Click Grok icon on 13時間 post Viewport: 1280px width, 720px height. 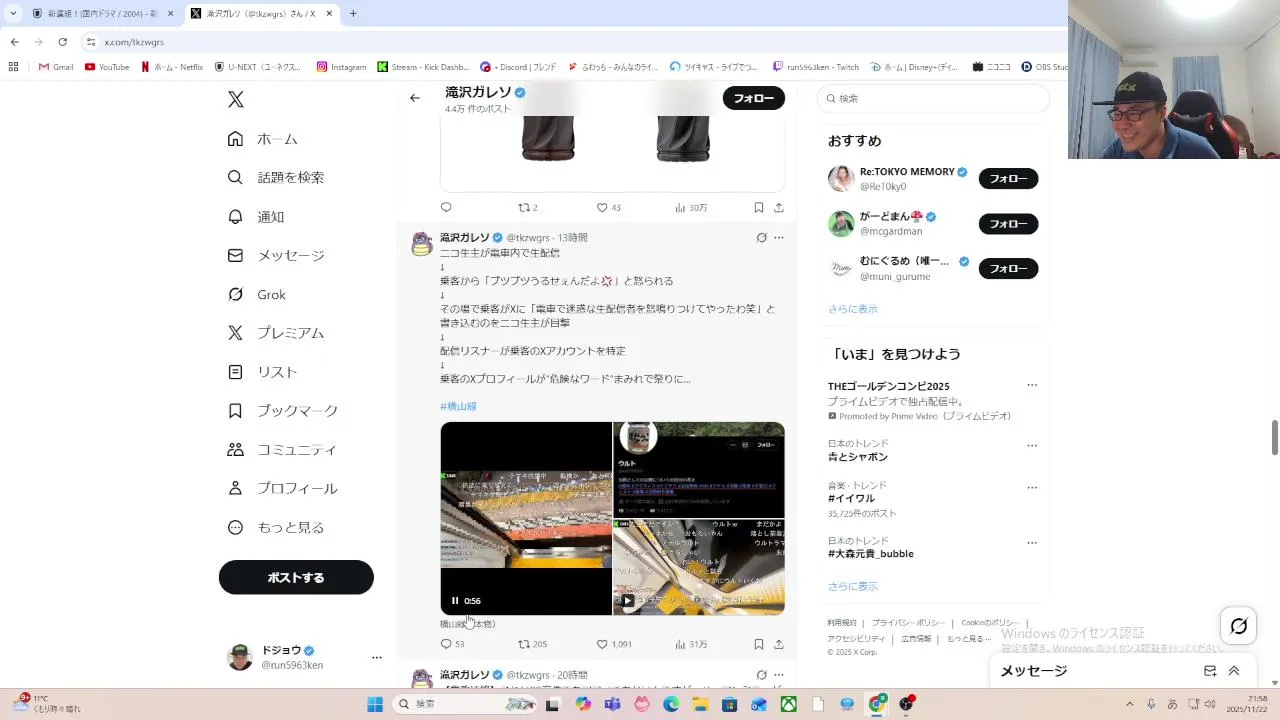pyautogui.click(x=761, y=238)
